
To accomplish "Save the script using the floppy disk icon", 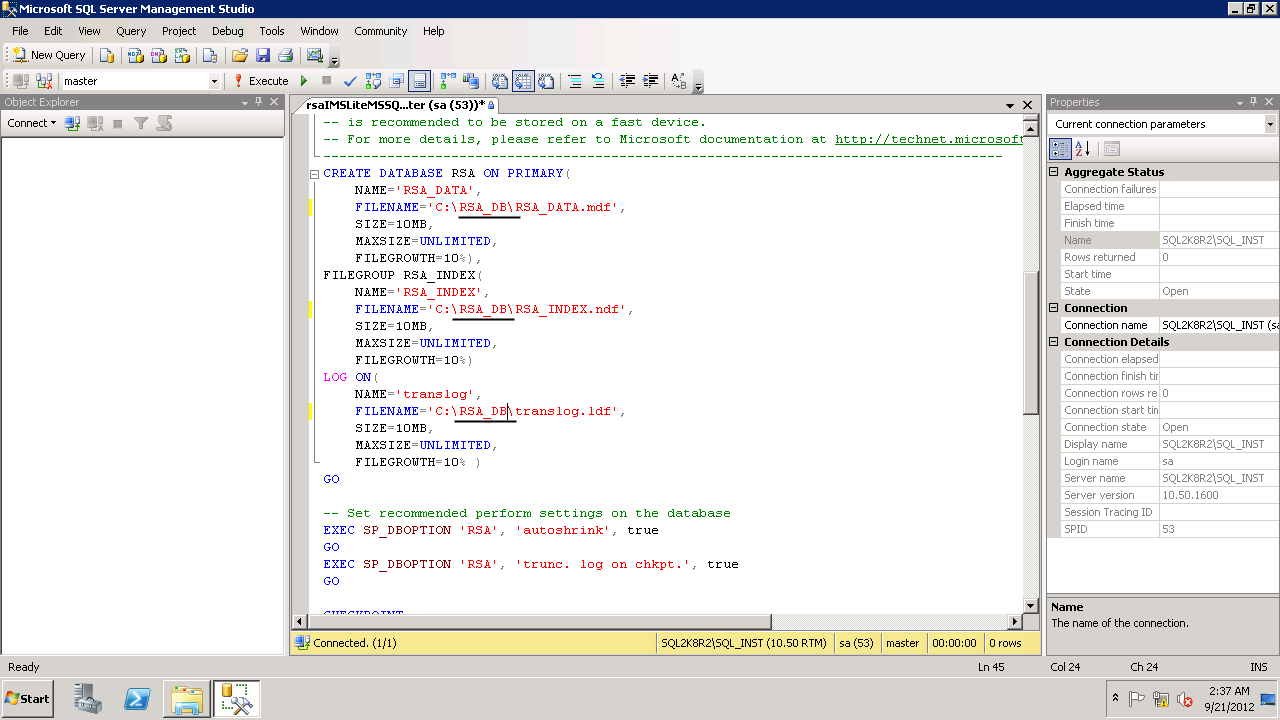I will click(263, 56).
